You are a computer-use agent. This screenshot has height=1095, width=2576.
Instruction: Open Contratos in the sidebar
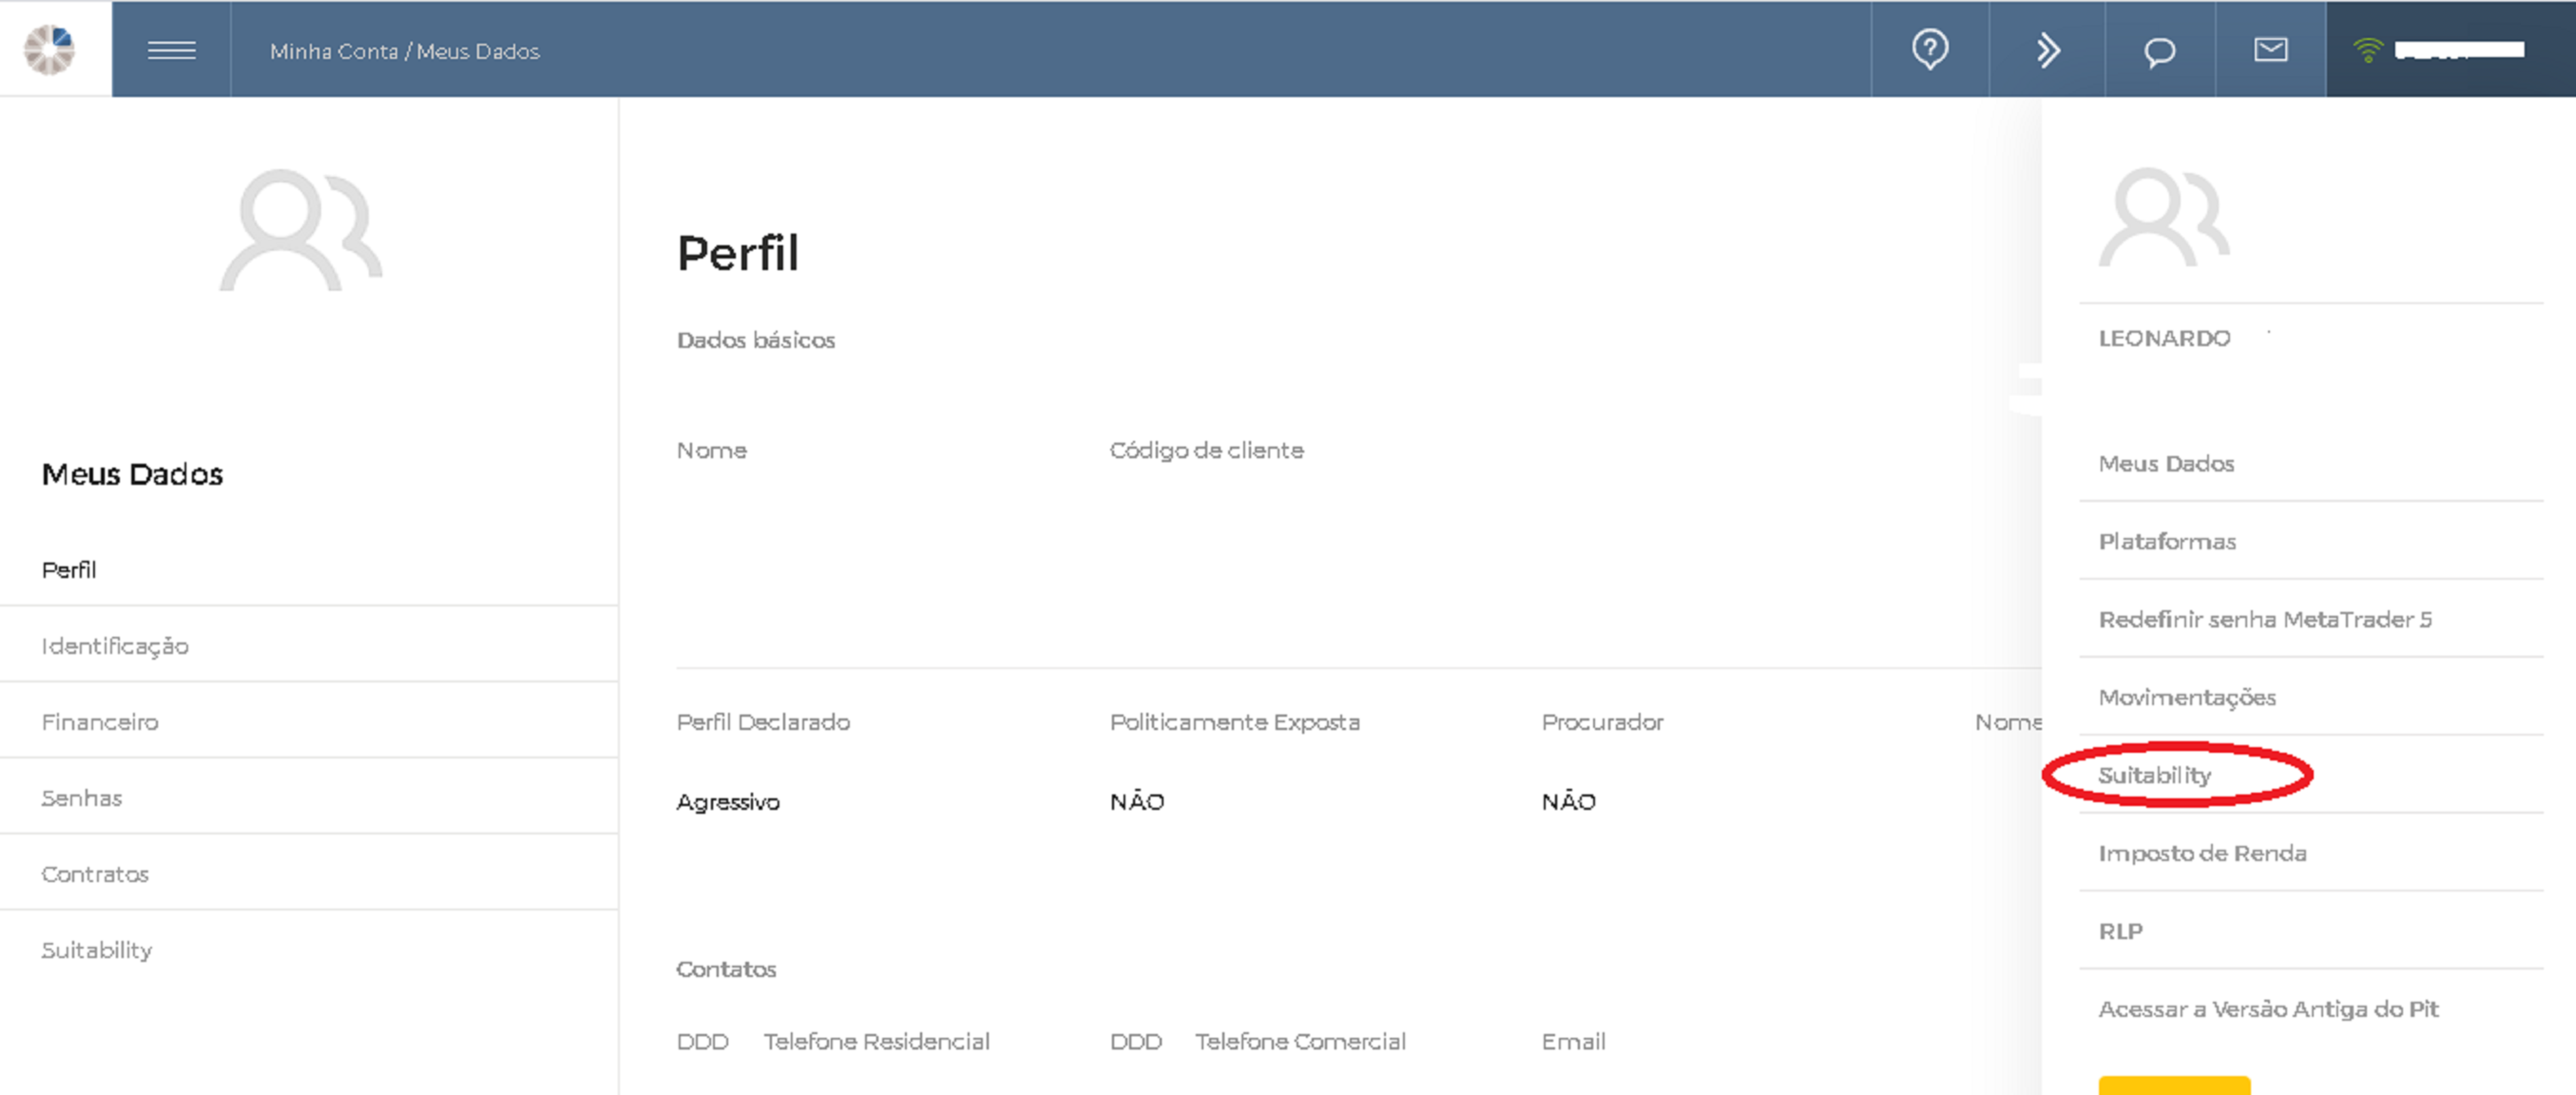95,874
